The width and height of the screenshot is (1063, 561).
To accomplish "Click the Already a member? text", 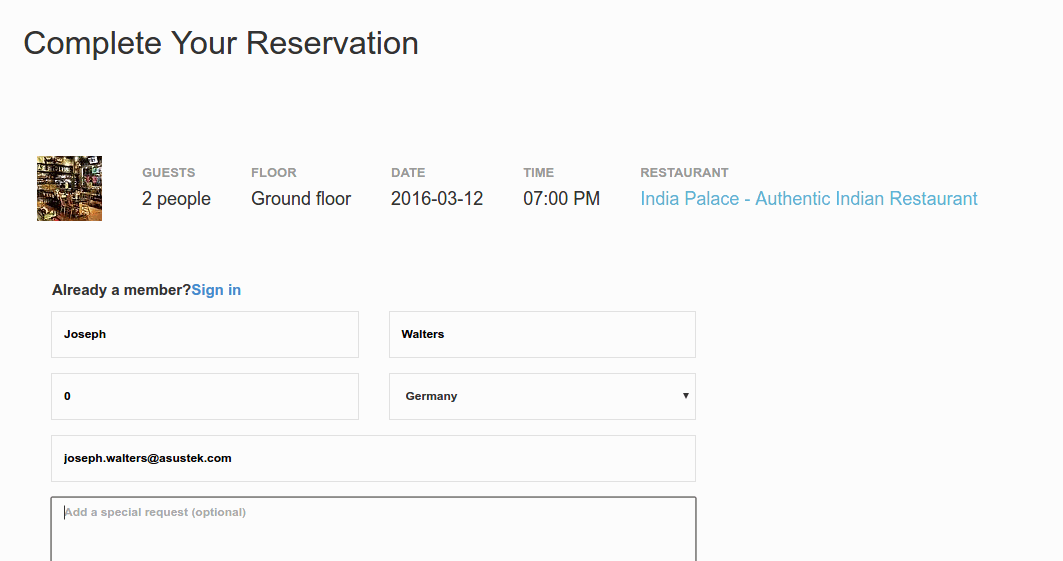I will click(x=122, y=290).
